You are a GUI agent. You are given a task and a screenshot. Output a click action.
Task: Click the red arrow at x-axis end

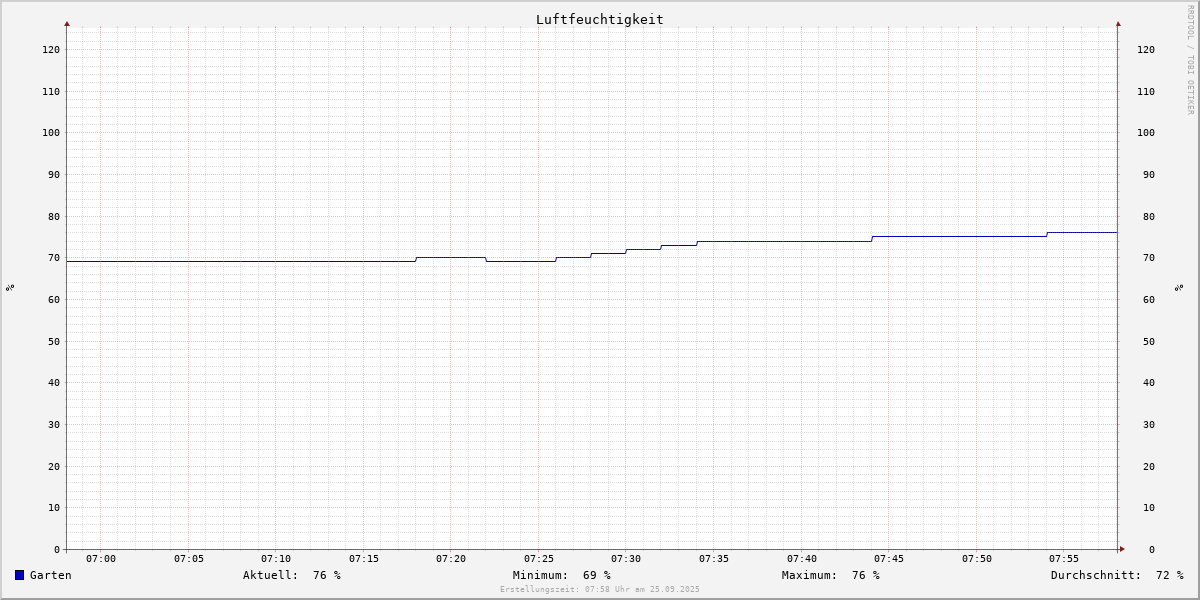coord(1122,549)
